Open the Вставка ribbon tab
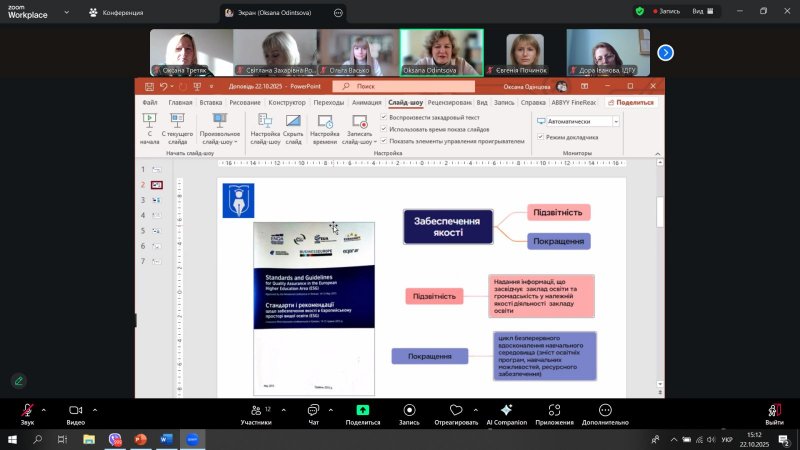The image size is (800, 450). [210, 102]
